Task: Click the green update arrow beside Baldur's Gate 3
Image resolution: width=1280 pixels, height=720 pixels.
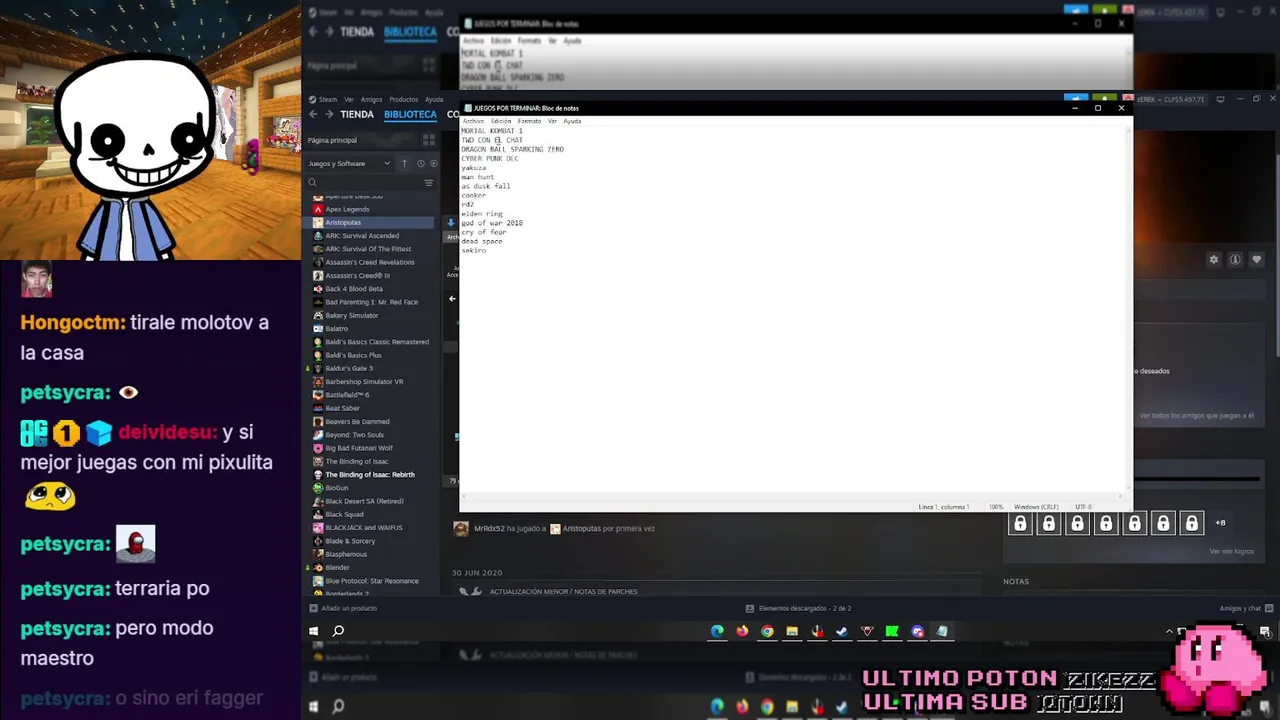Action: 308,368
